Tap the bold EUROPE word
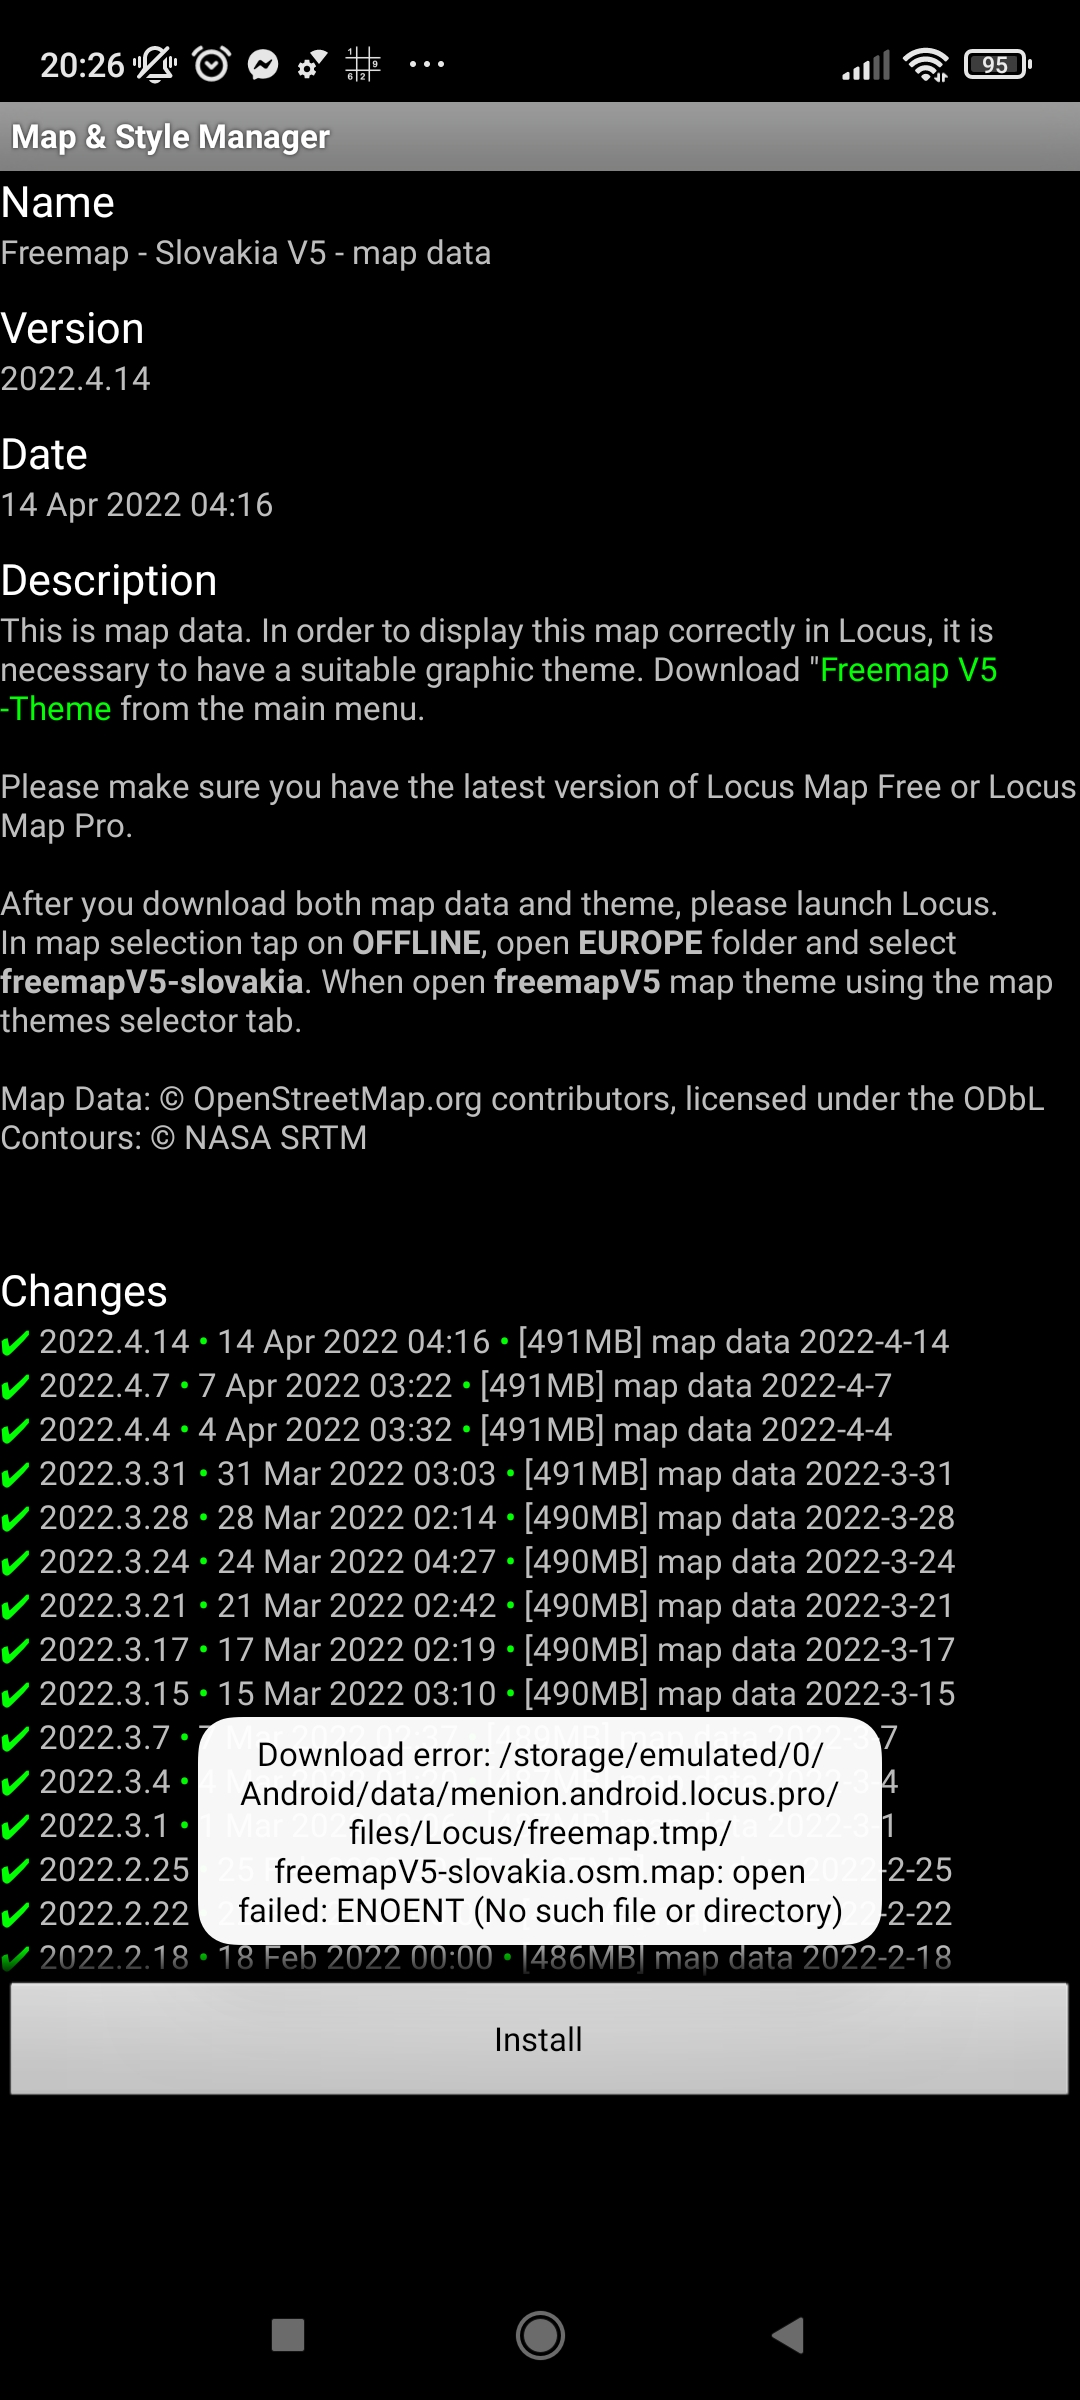1080x2400 pixels. [x=640, y=943]
